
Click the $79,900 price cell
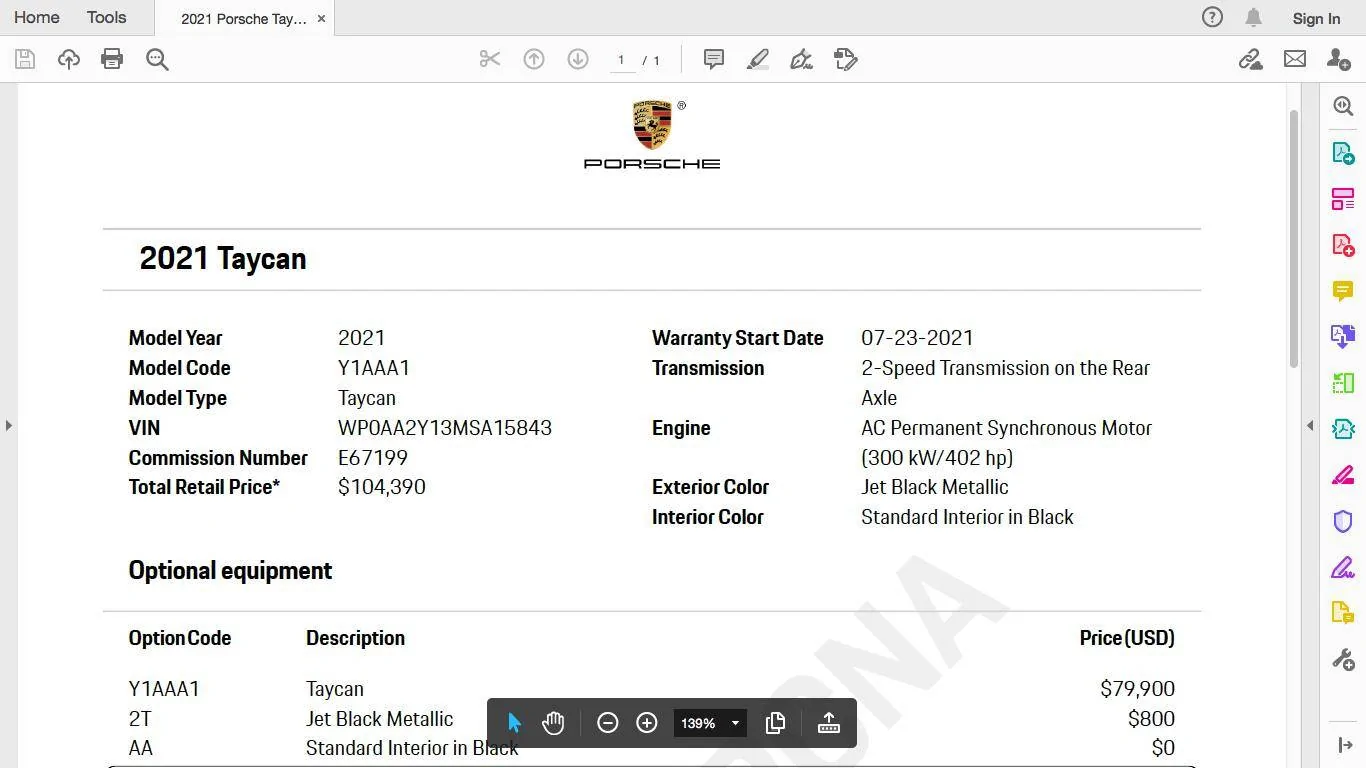[1137, 689]
